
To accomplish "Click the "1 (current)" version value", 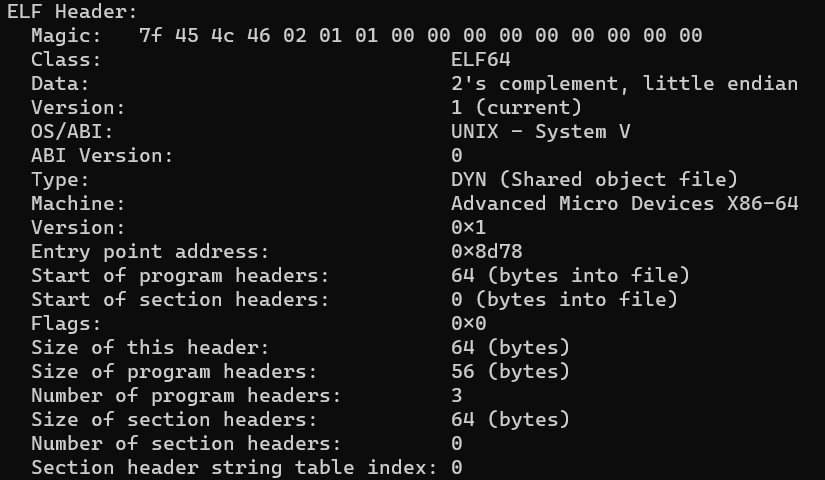I will 516,108.
